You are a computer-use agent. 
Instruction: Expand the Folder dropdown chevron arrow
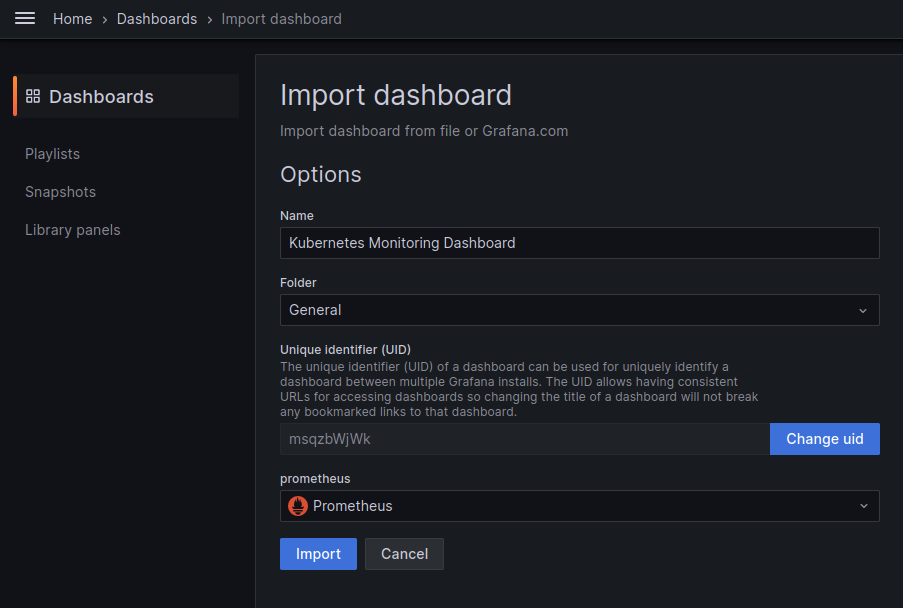(863, 310)
